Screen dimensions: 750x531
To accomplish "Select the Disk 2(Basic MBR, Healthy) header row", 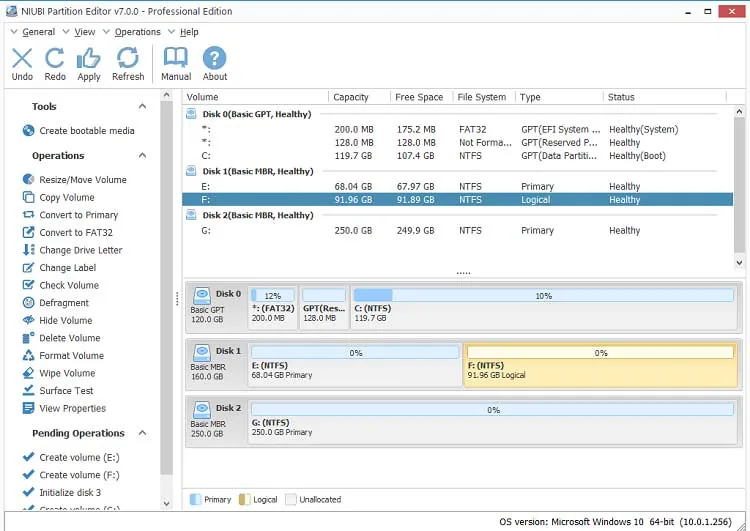I will coord(457,215).
